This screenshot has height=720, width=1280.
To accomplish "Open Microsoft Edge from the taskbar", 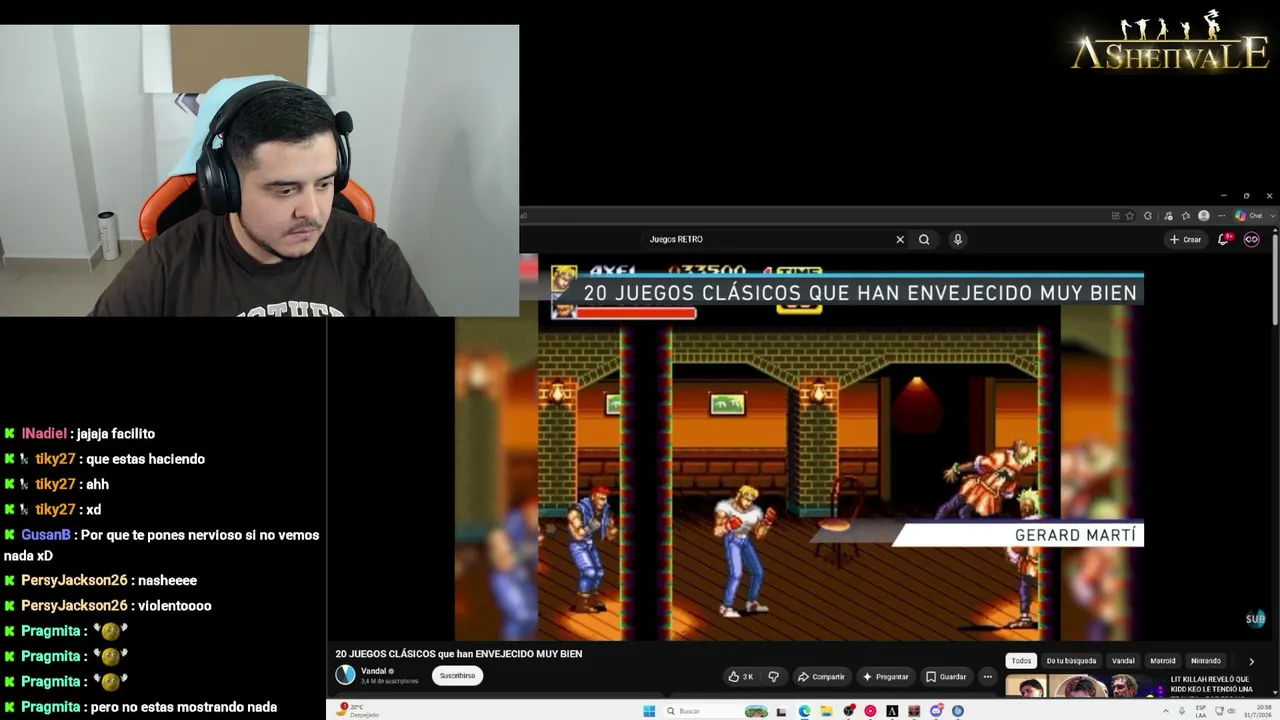I will [x=805, y=711].
